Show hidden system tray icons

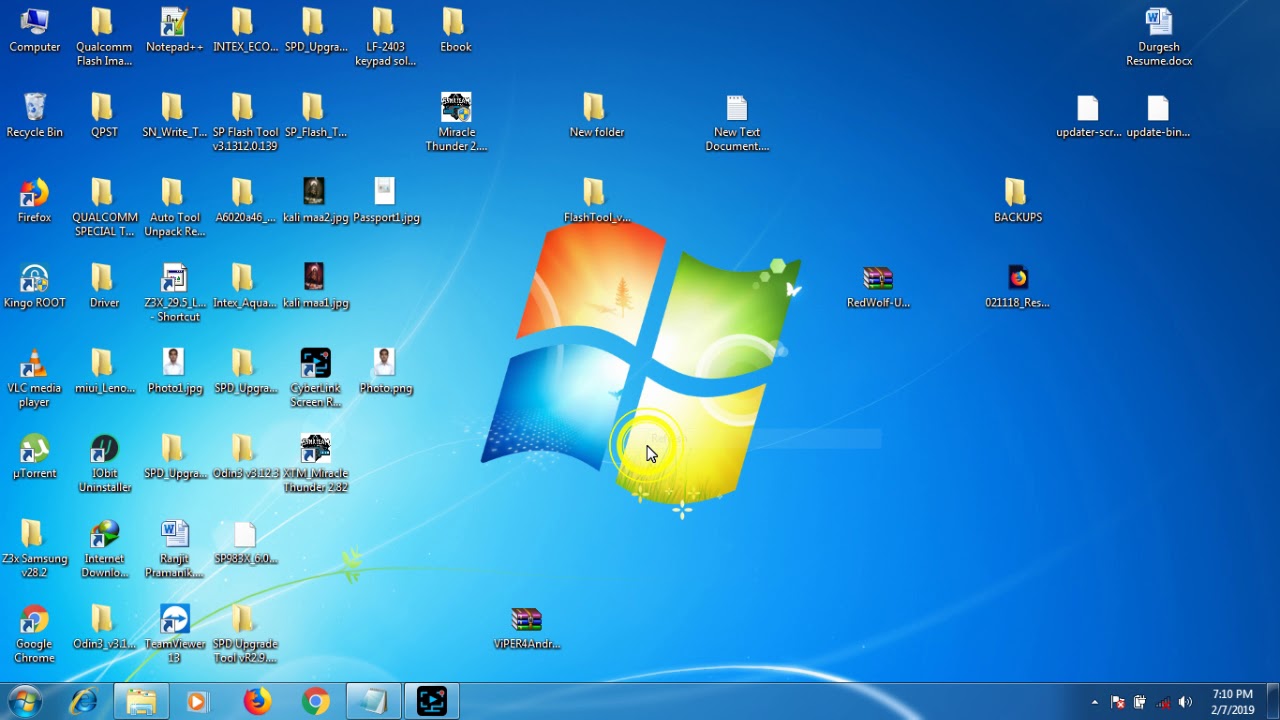coord(1094,702)
